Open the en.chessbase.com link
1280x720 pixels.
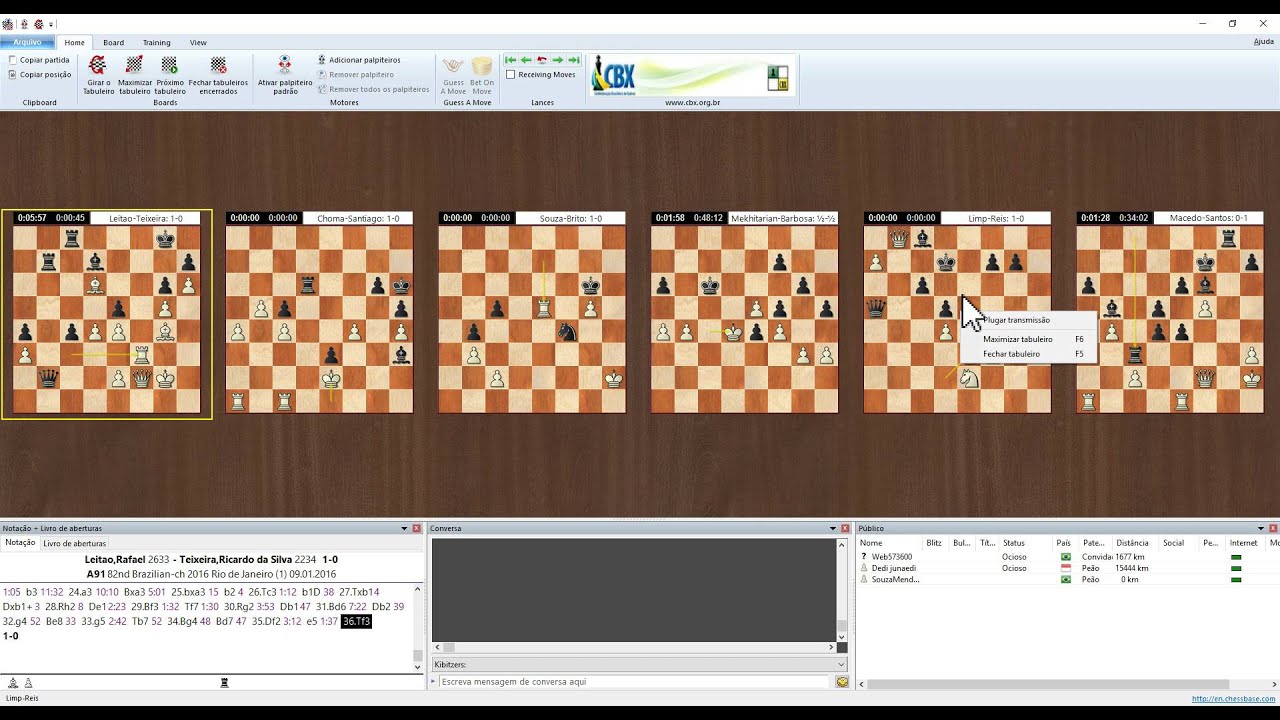(1233, 699)
